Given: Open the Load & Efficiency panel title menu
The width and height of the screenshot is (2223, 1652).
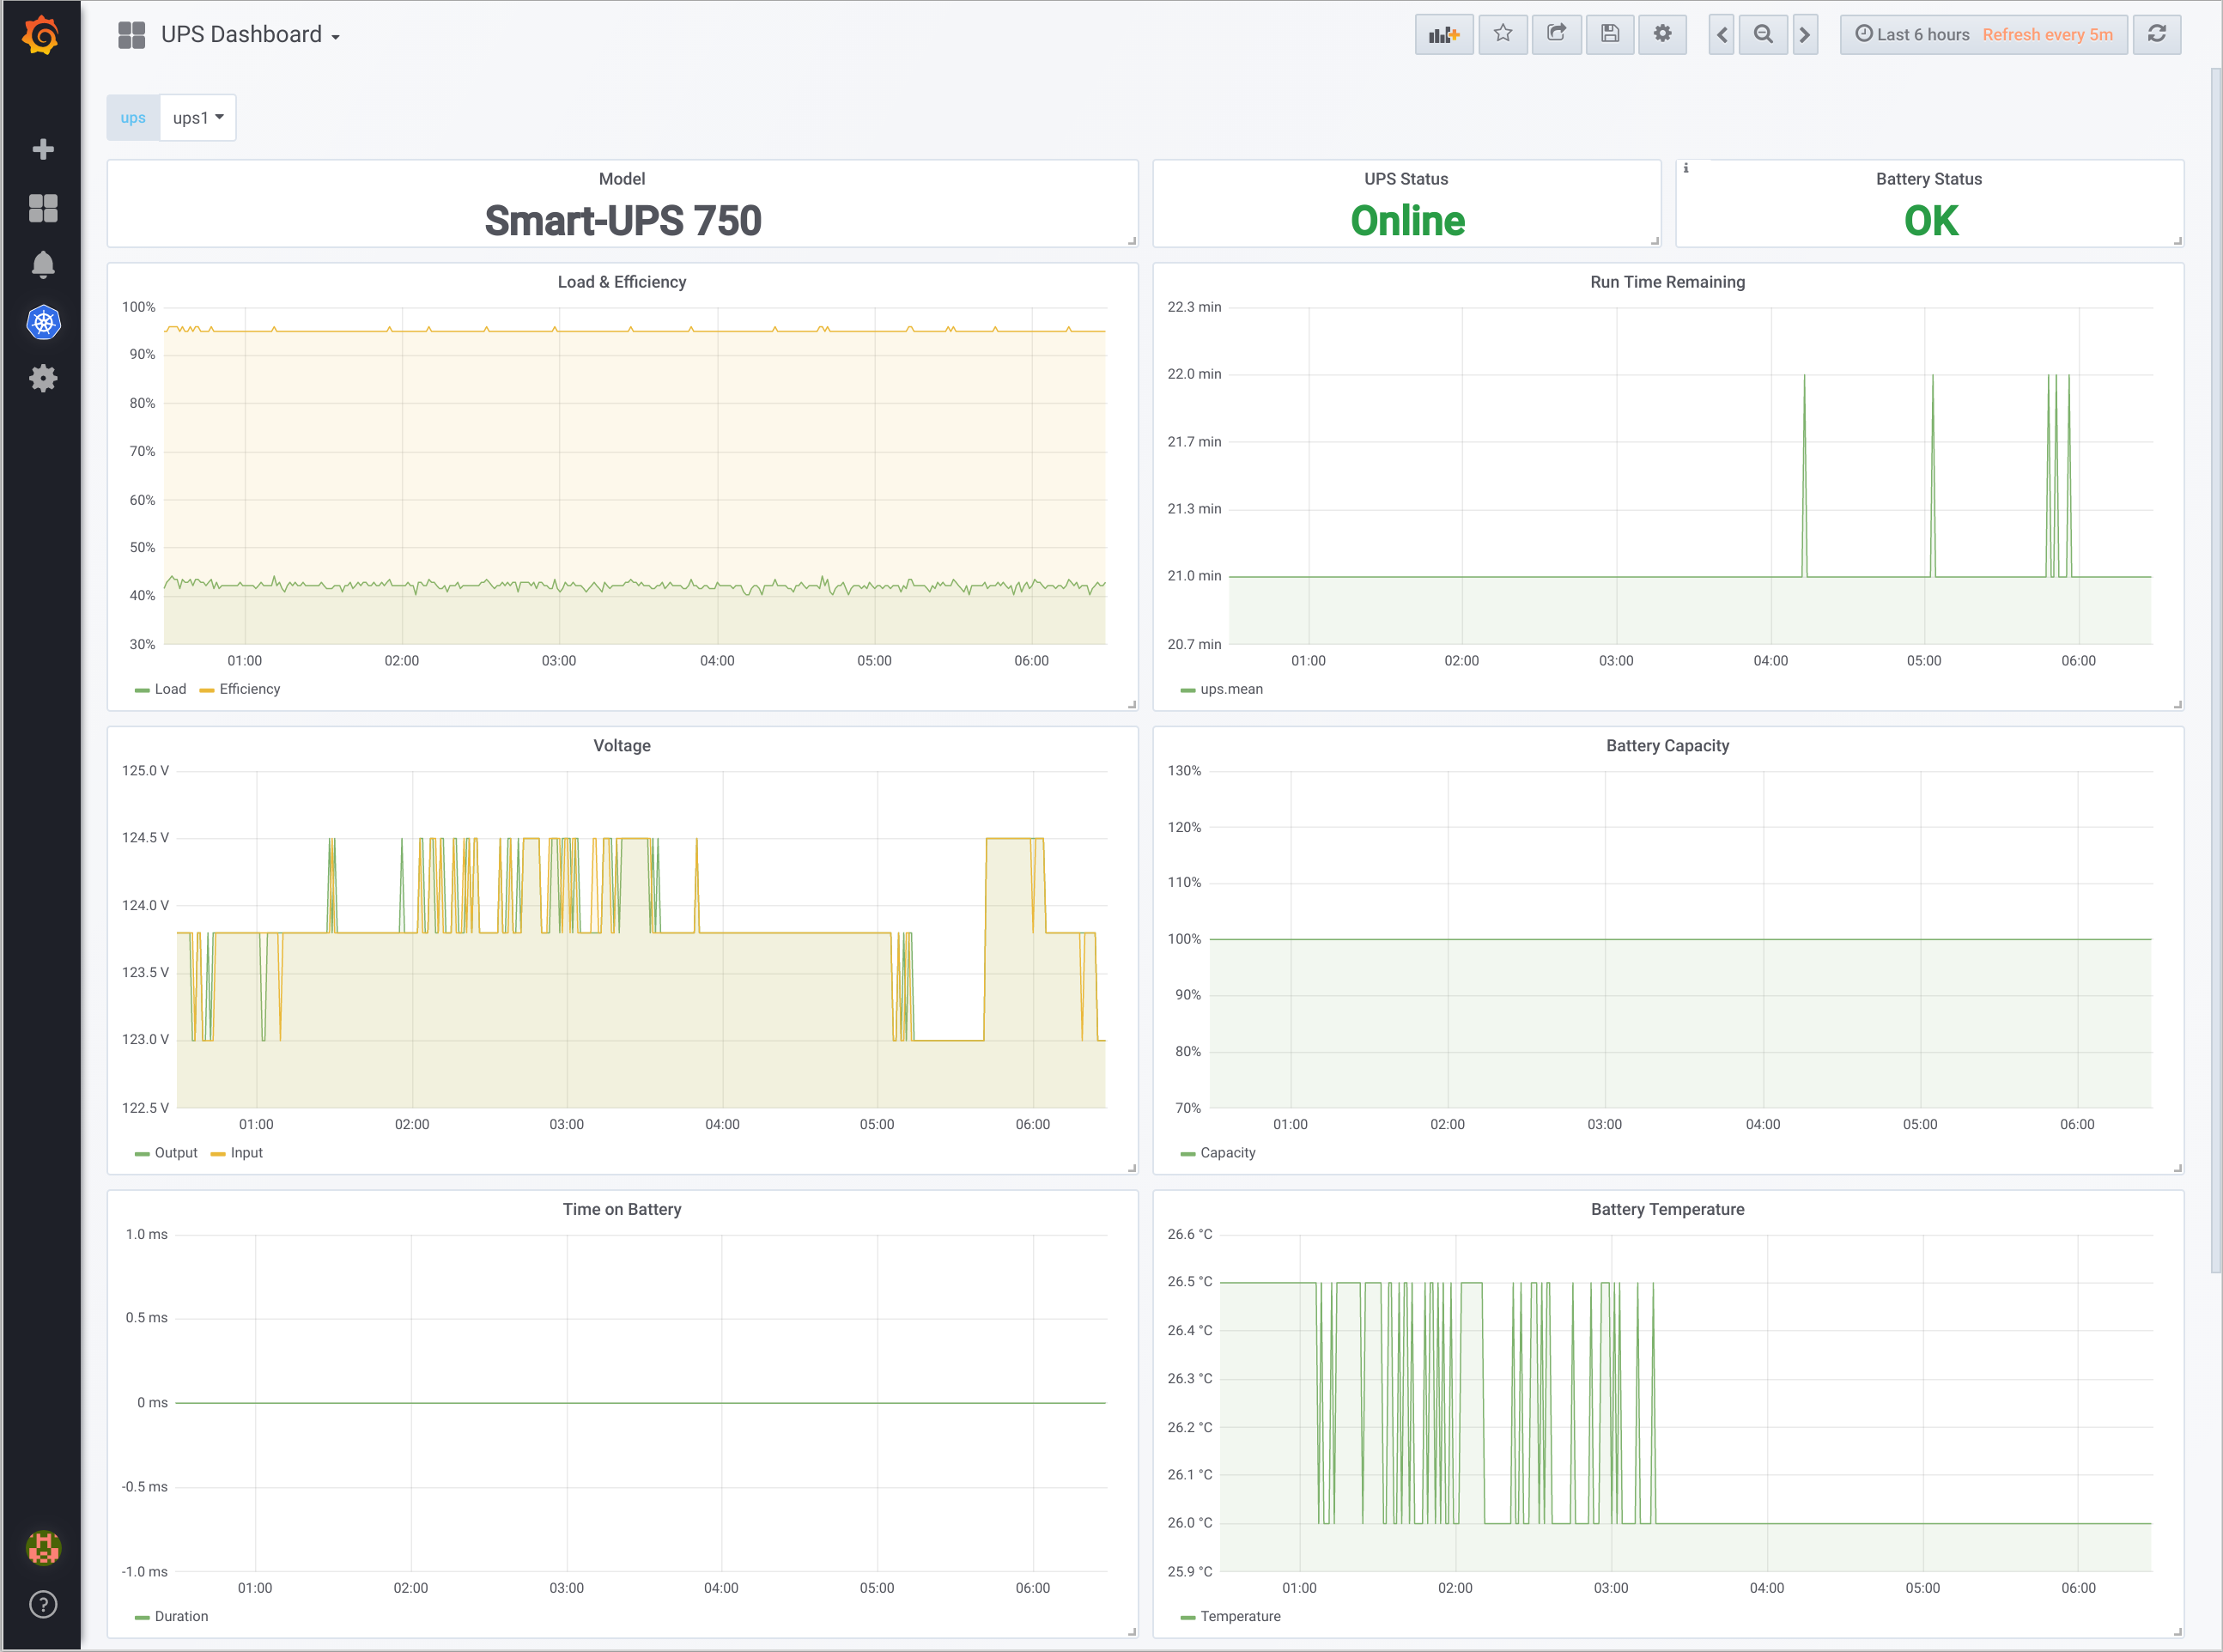Looking at the screenshot, I should click(x=622, y=282).
